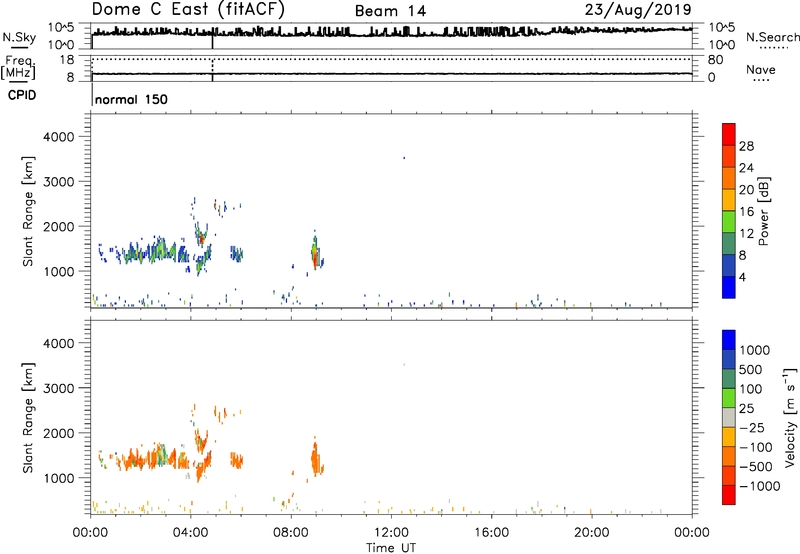
Task: Click the "28" power color bar label
Action: point(746,146)
